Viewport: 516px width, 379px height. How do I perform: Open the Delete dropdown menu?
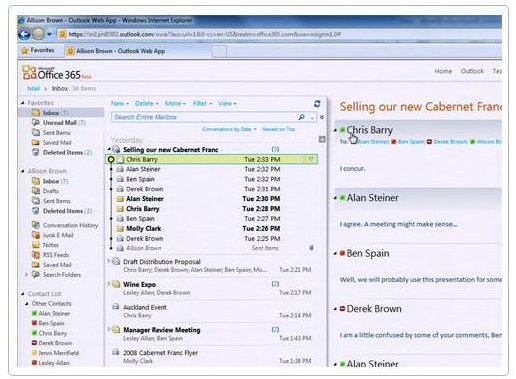147,104
